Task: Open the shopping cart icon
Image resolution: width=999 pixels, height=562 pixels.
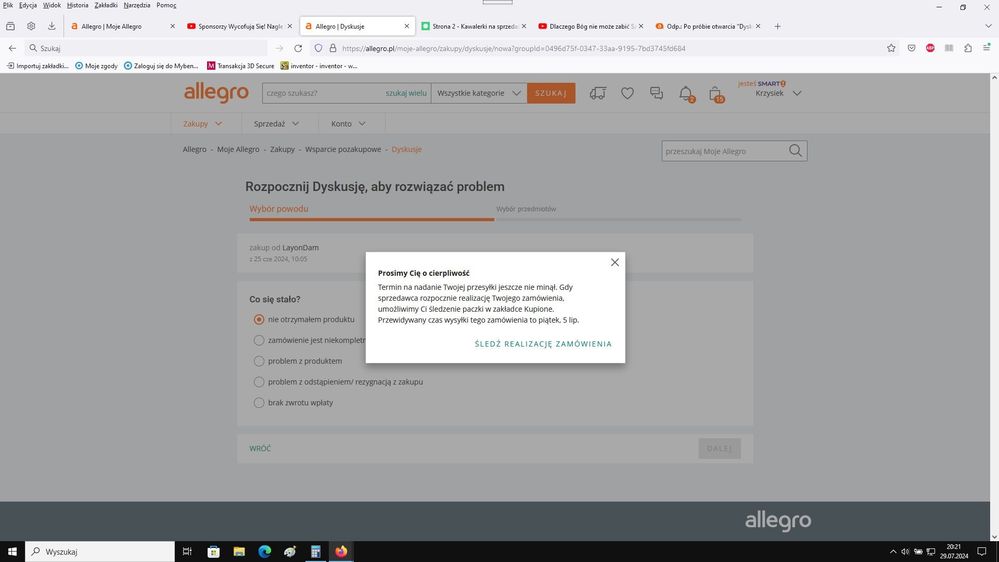Action: pos(716,94)
